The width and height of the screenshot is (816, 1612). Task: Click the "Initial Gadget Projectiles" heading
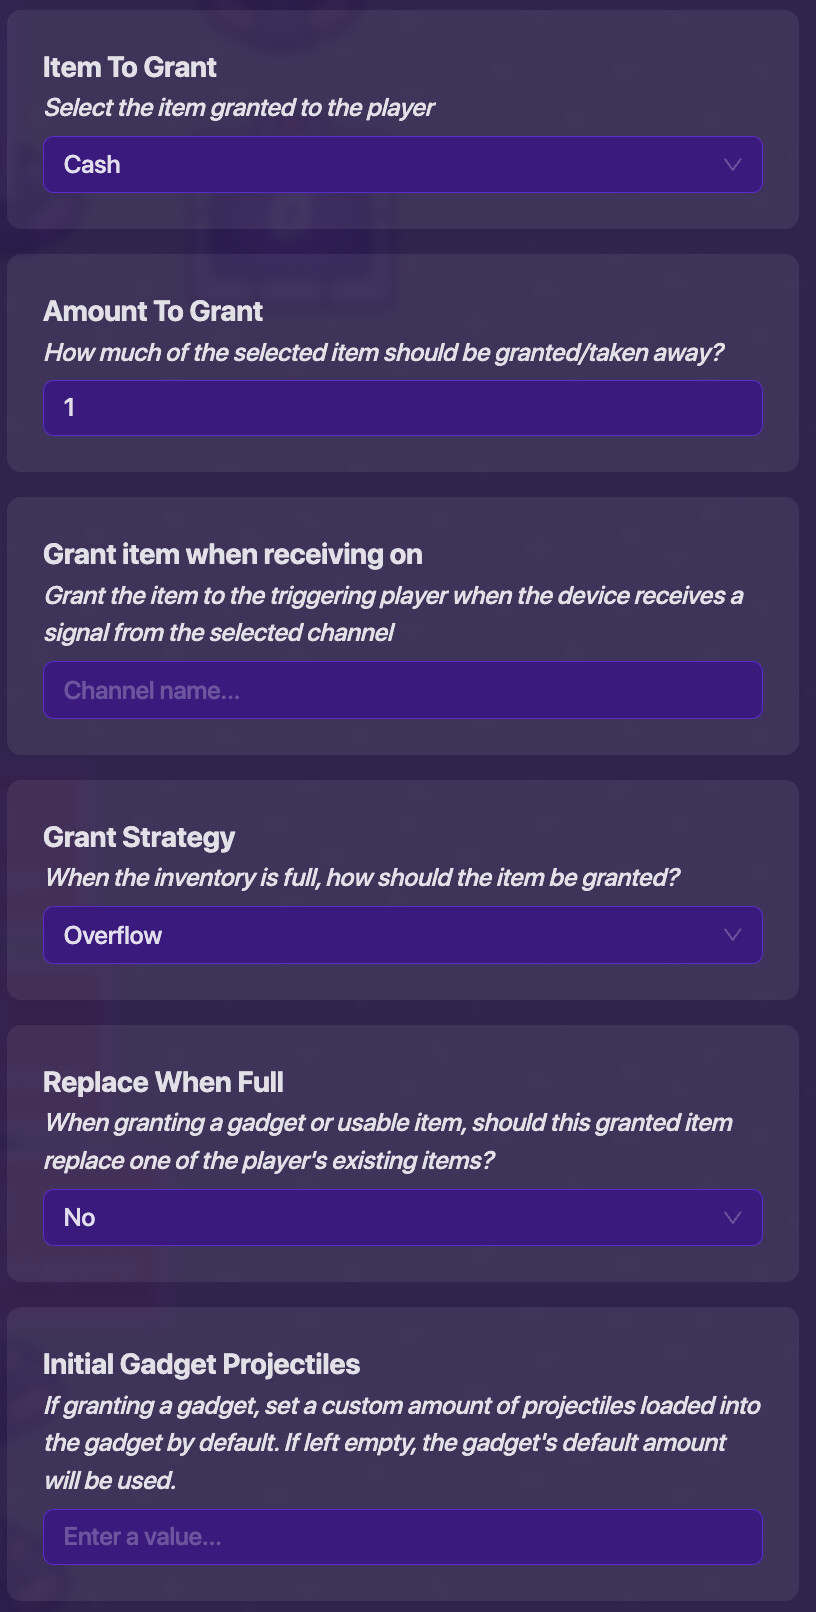[x=201, y=1365]
